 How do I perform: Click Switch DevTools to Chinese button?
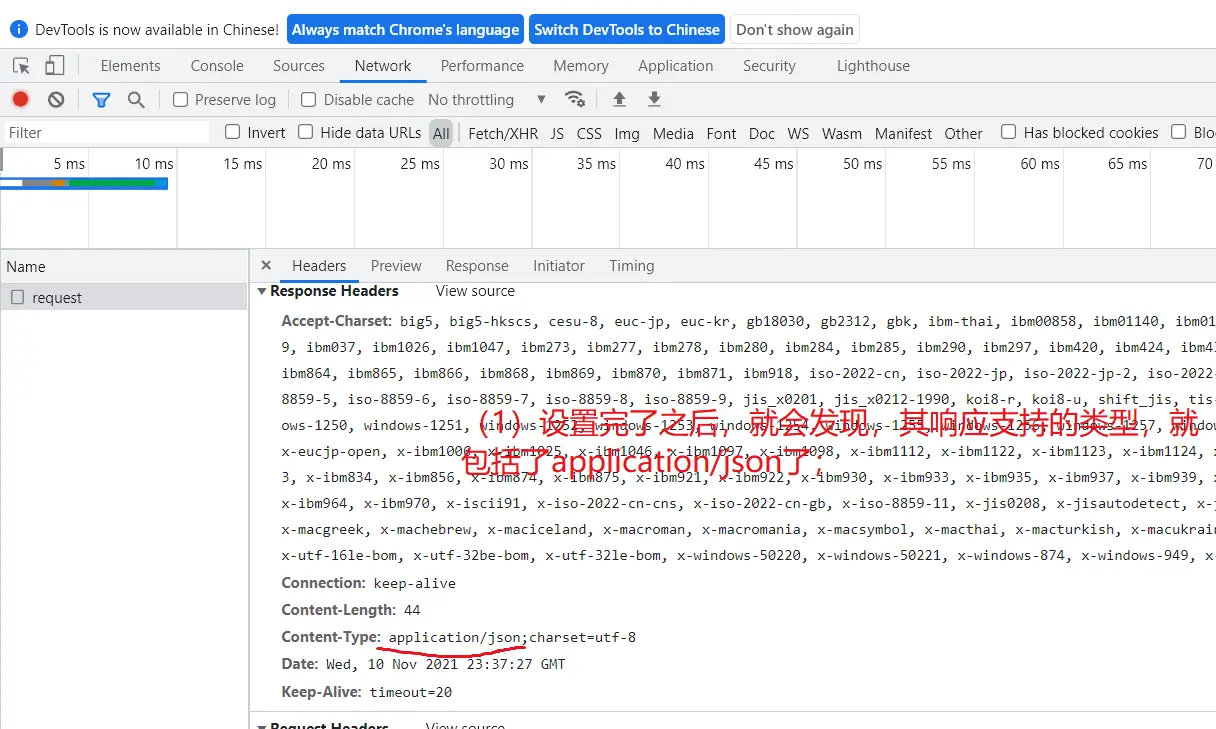click(626, 29)
